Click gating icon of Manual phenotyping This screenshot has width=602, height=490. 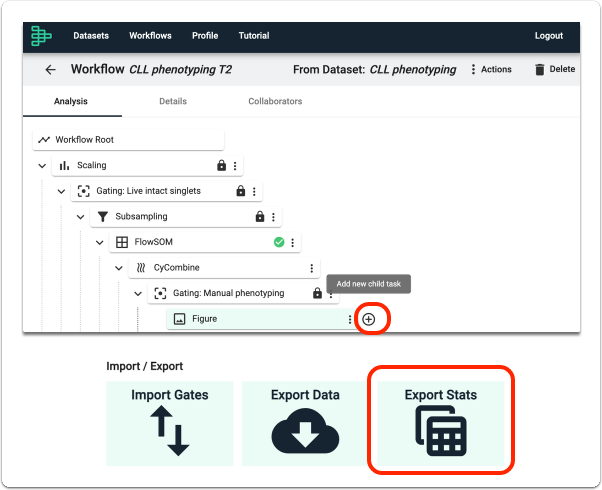pos(160,293)
